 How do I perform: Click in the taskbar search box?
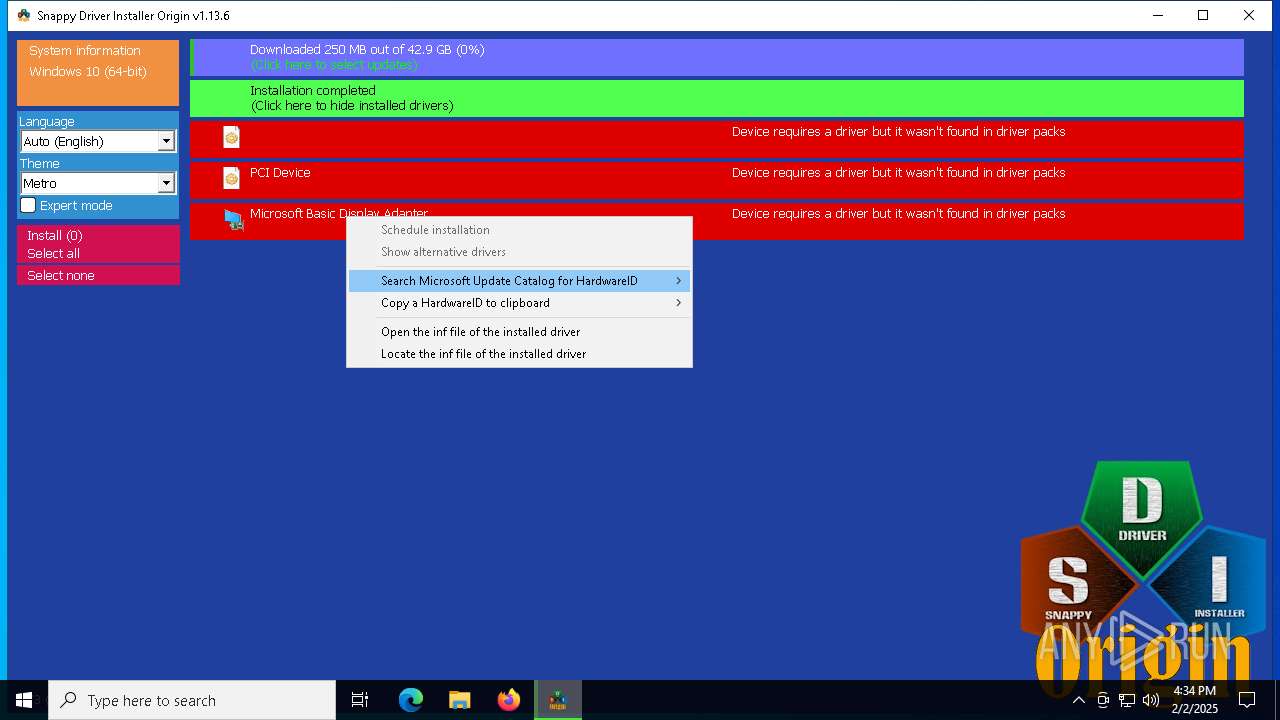[192, 700]
